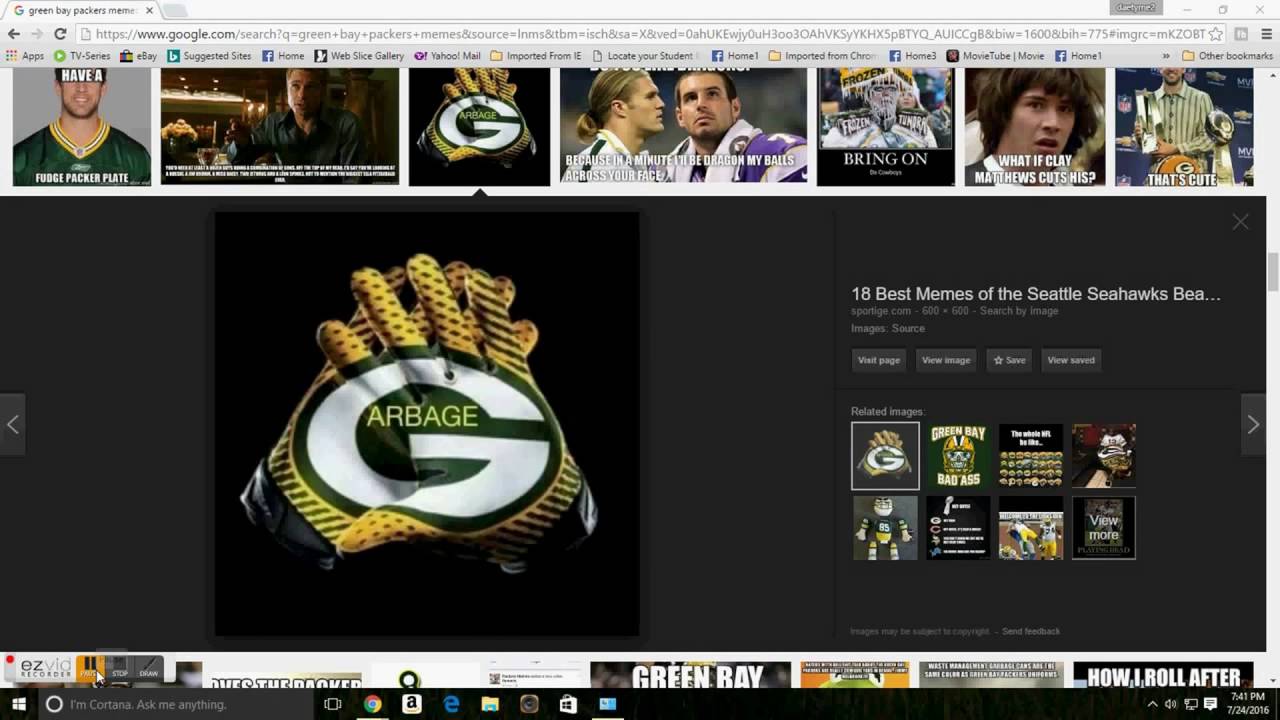Open the Windows Start menu
The image size is (1280, 720).
[x=18, y=704]
